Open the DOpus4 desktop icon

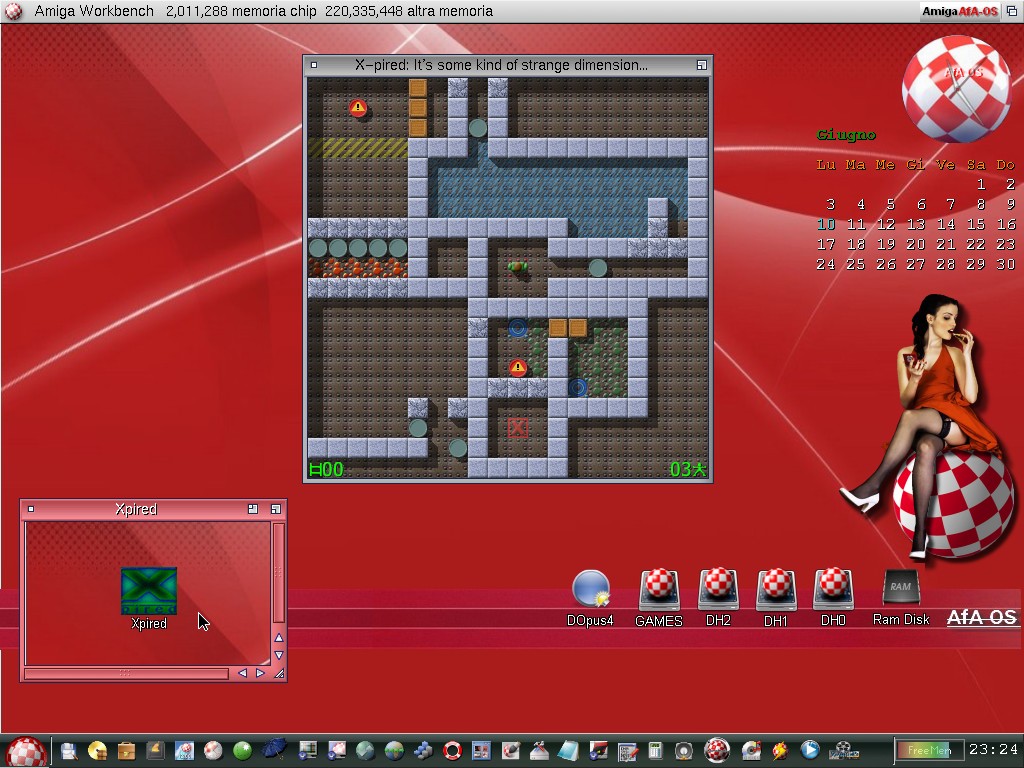590,590
